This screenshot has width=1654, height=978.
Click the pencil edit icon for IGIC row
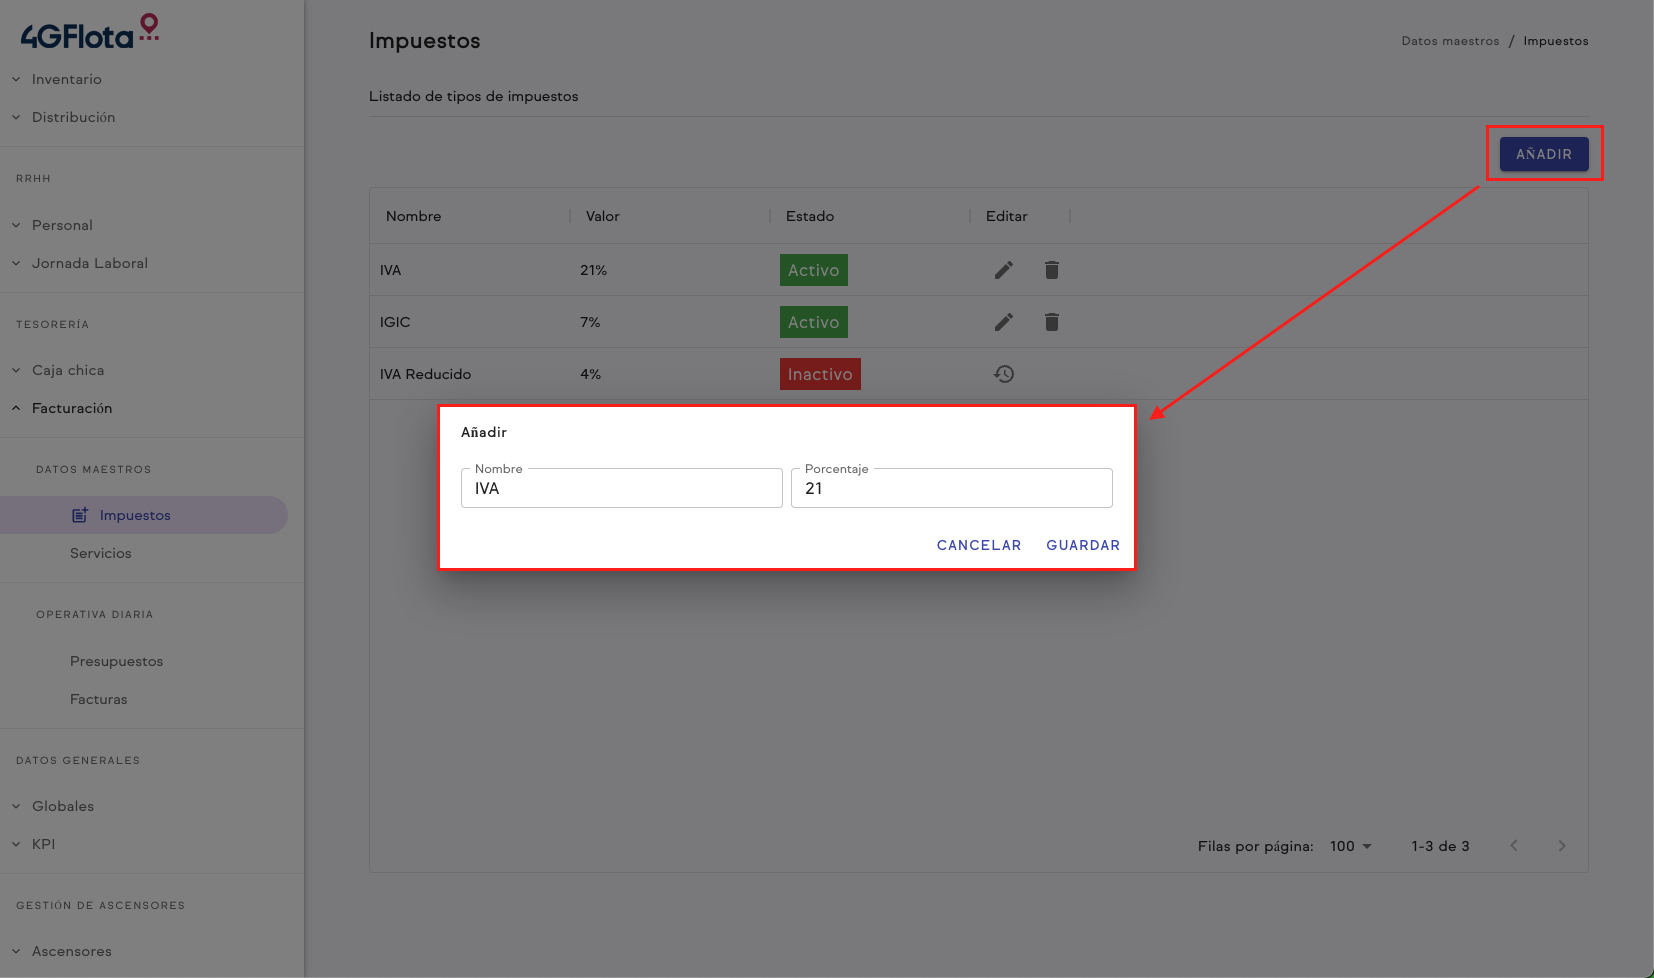click(x=1004, y=322)
